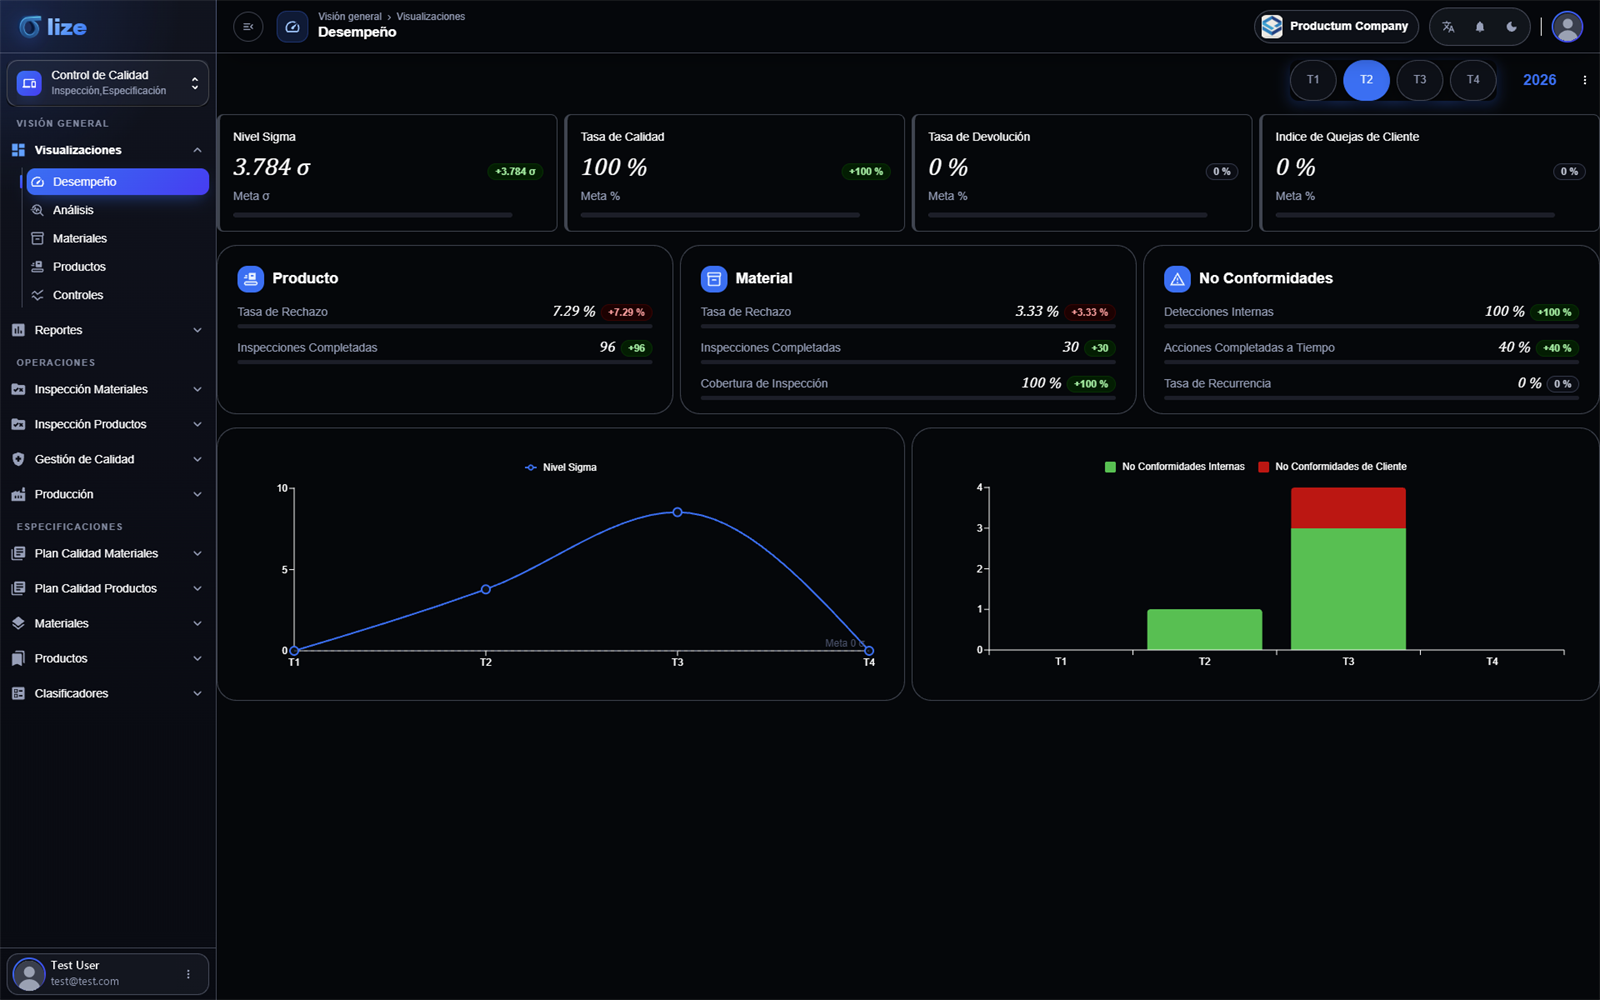1600x1000 pixels.
Task: Click the red T3 bar segment
Action: point(1348,508)
